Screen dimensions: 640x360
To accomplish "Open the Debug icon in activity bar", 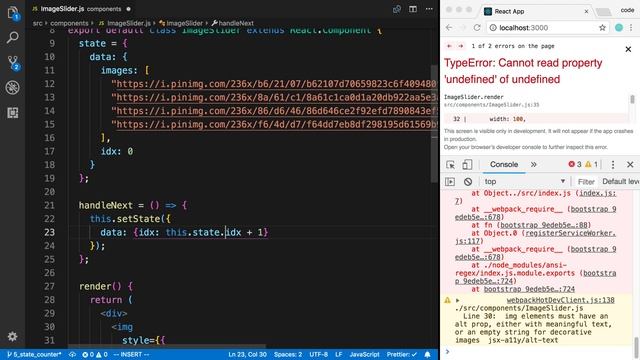I will point(13,87).
